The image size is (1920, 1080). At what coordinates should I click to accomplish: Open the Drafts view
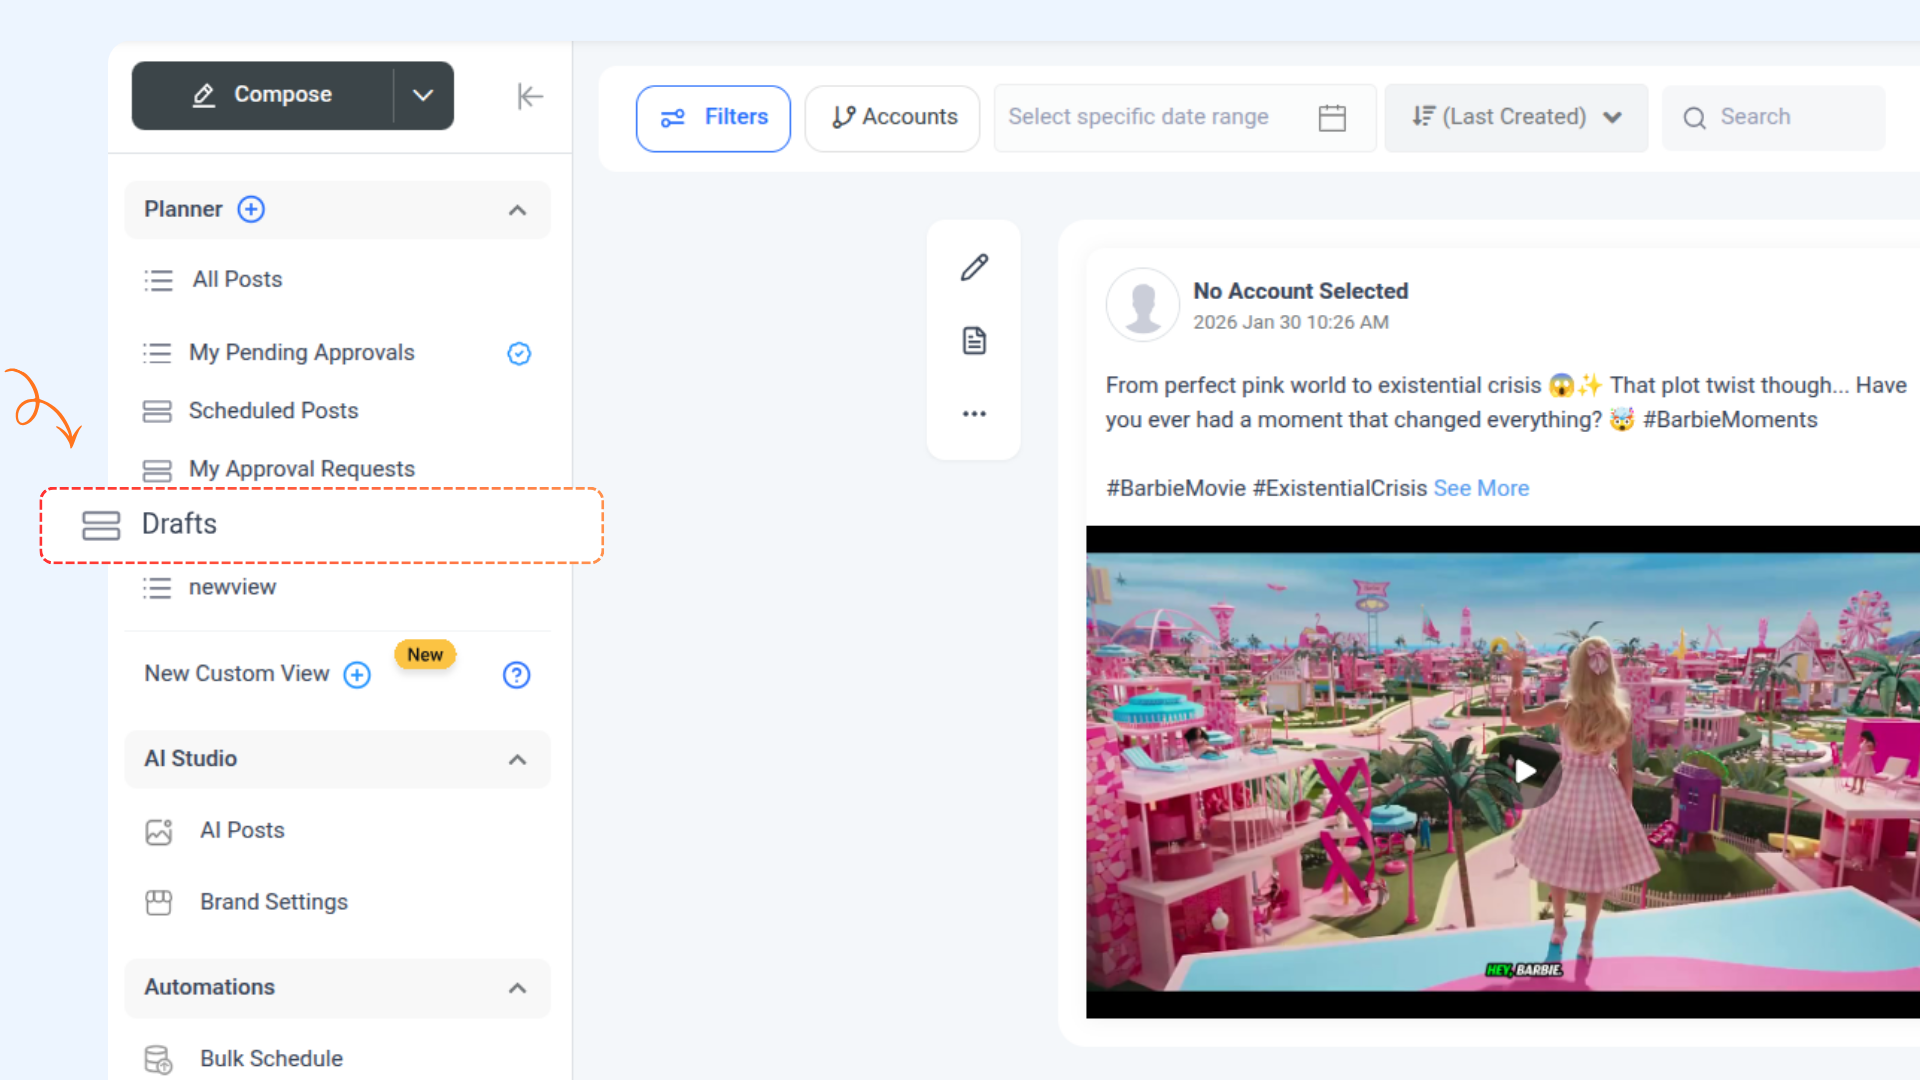(180, 524)
